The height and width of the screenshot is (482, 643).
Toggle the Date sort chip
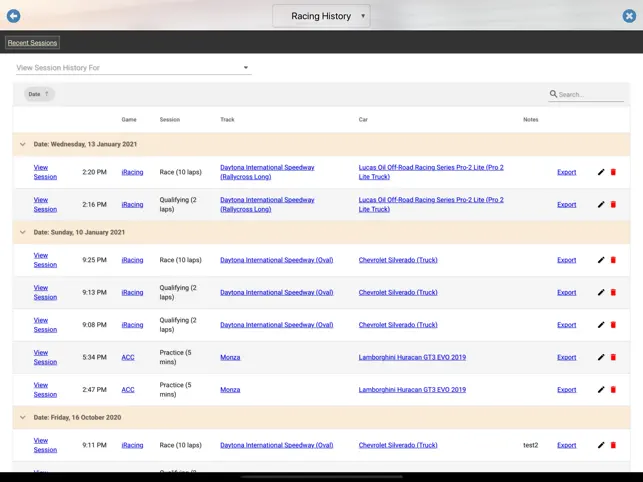point(39,94)
